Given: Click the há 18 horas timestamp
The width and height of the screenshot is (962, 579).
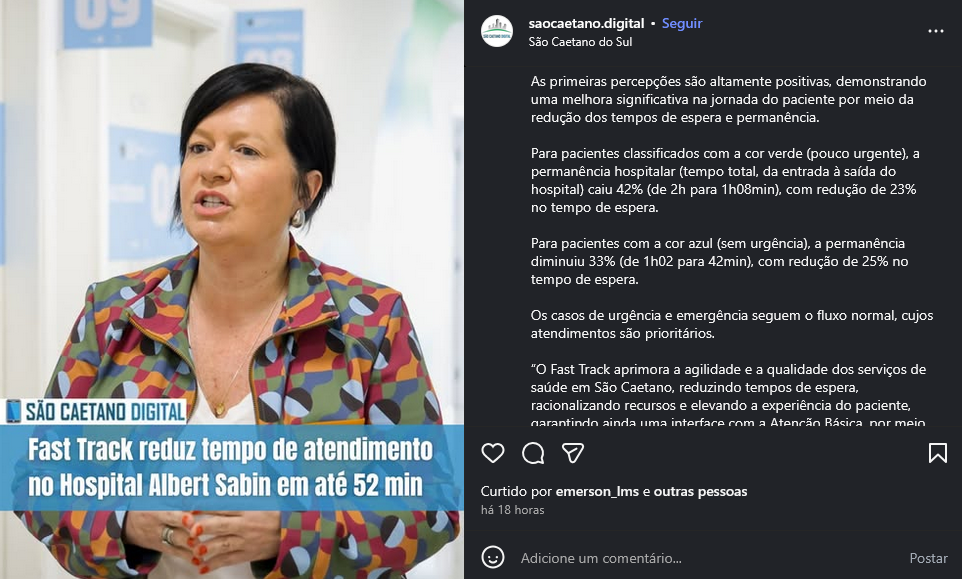Looking at the screenshot, I should pos(512,510).
